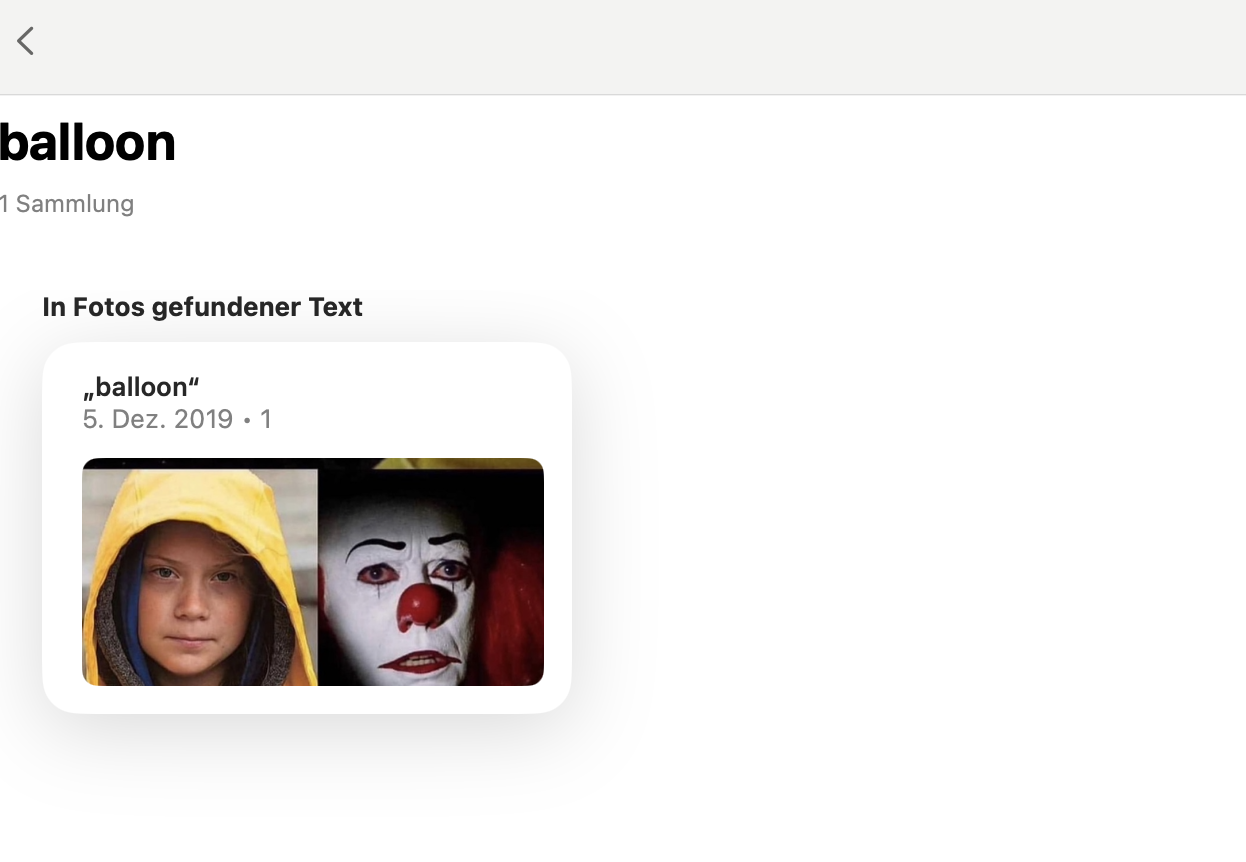Click the large "balloon" page title
1246x862 pixels.
point(87,142)
